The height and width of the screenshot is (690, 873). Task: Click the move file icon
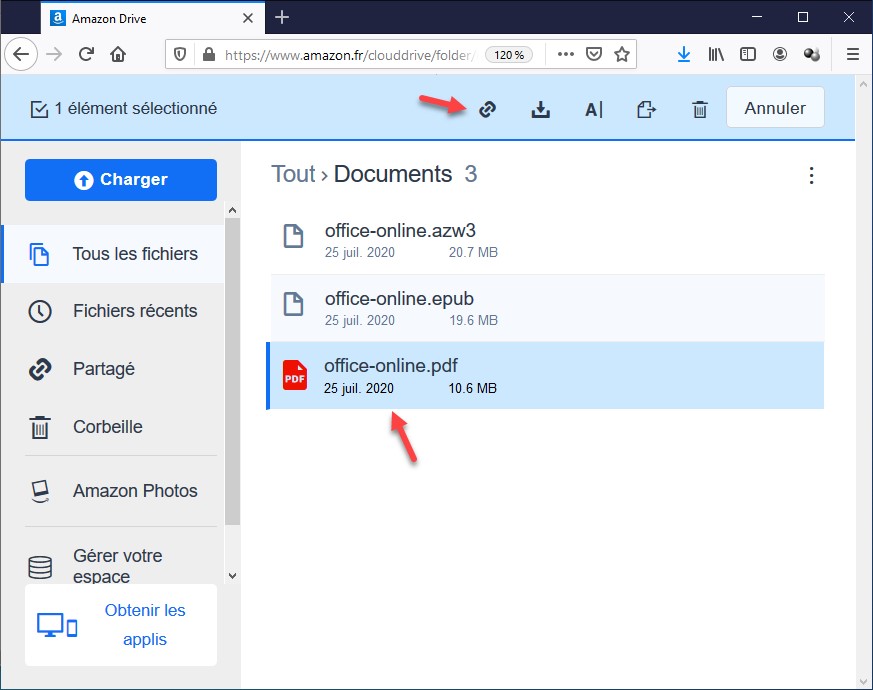coord(647,110)
